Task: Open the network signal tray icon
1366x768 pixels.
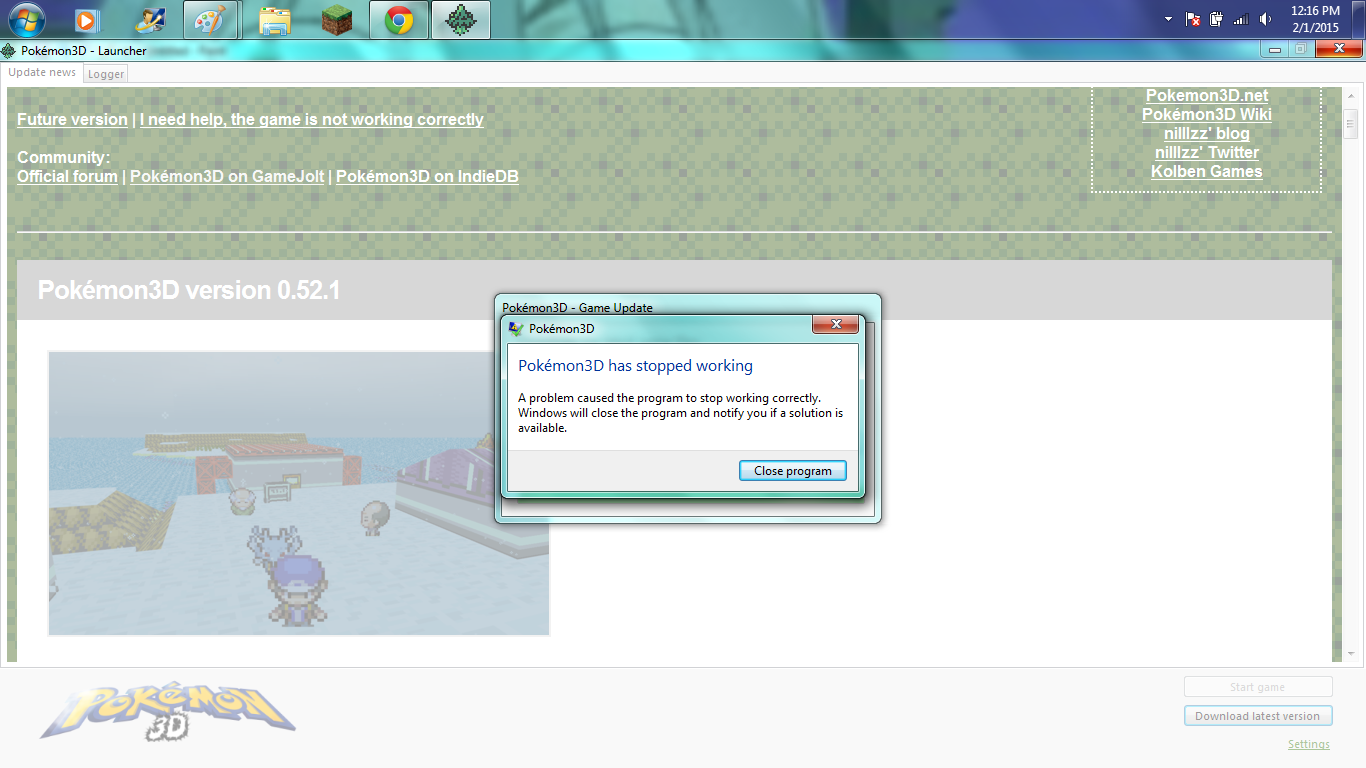Action: (x=1241, y=19)
